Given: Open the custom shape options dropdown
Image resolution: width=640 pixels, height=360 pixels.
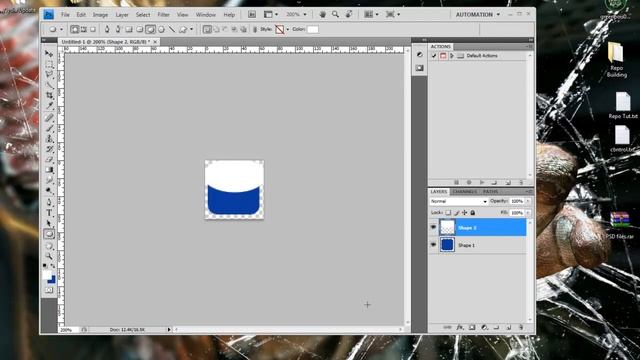Looking at the screenshot, I should point(191,29).
